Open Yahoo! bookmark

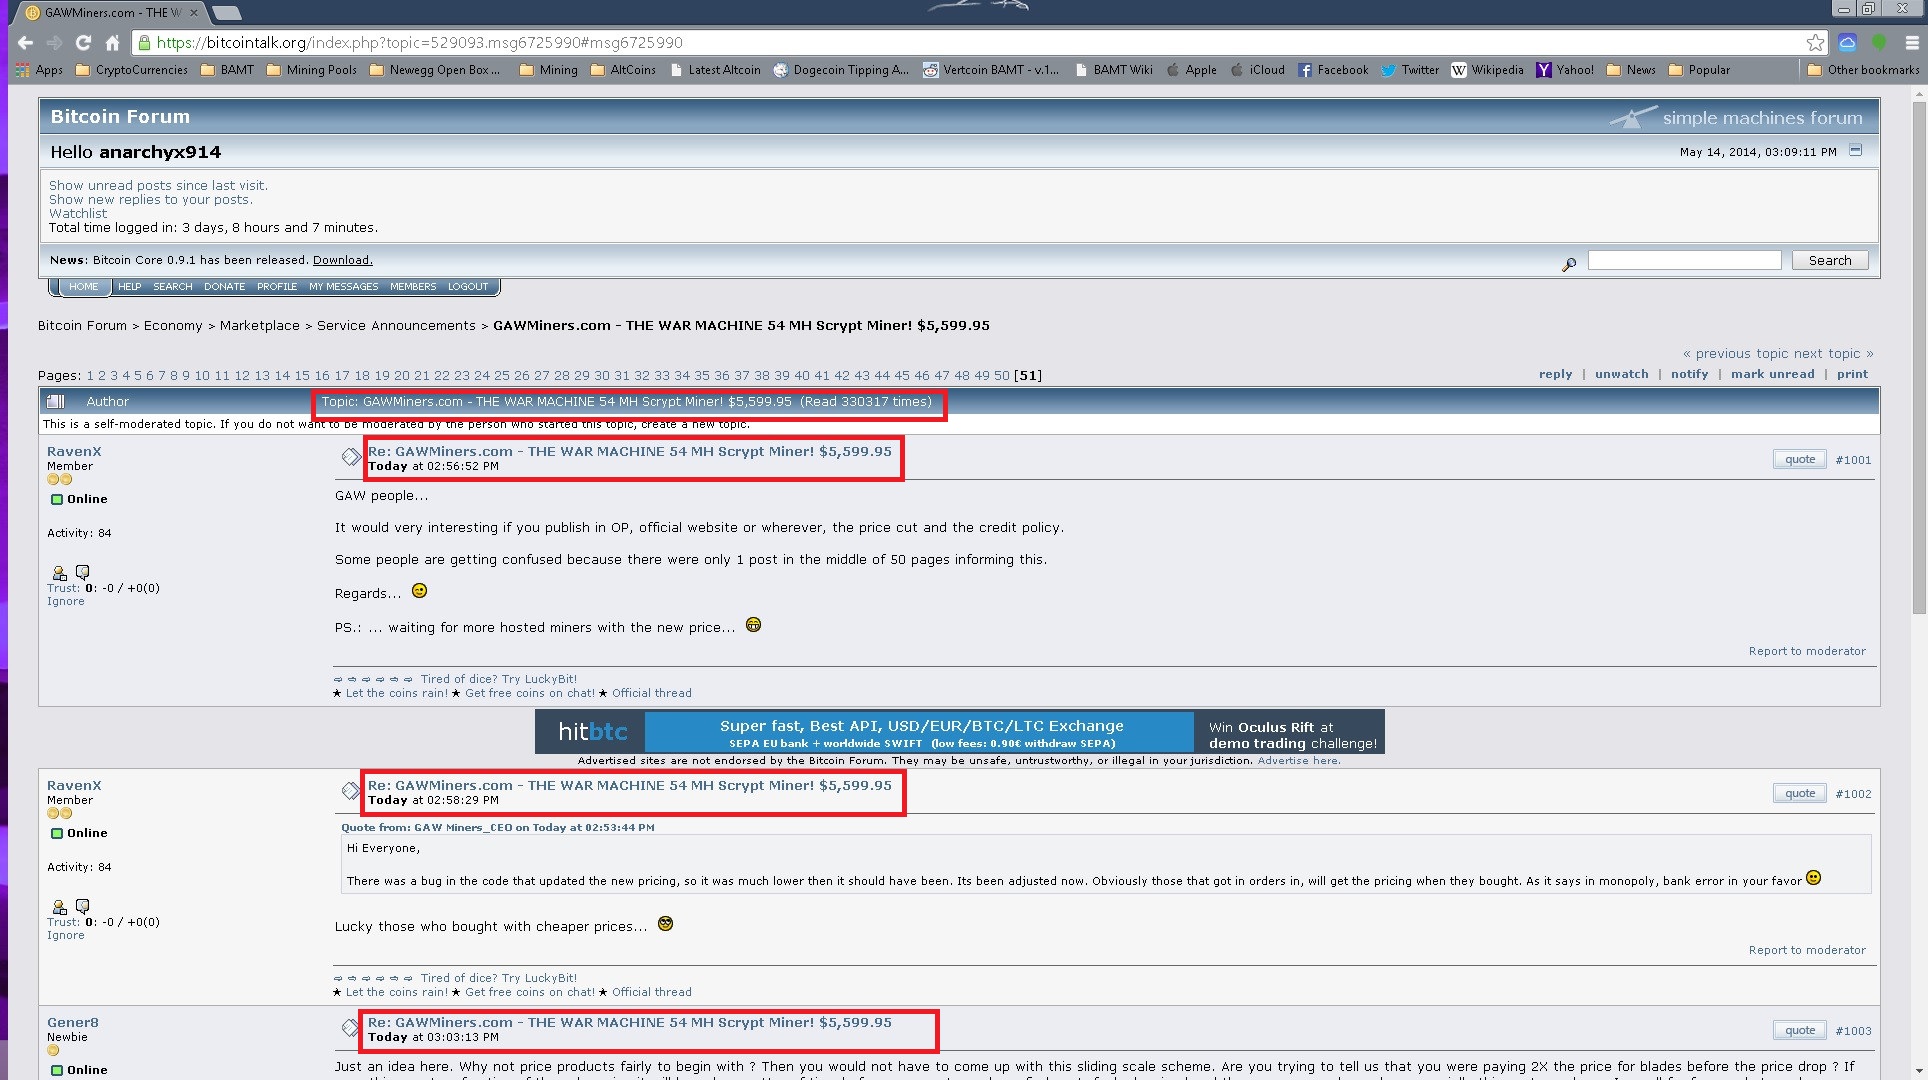[x=1565, y=70]
